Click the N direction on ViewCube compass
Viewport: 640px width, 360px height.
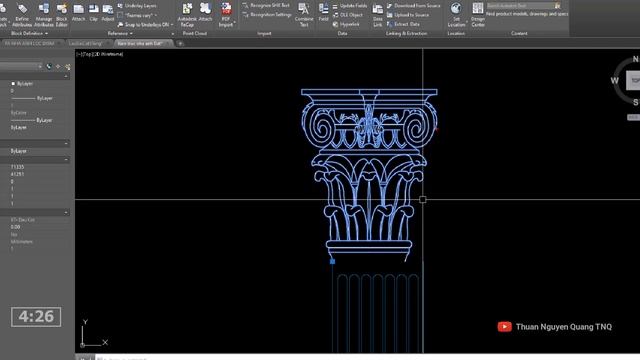coord(636,59)
